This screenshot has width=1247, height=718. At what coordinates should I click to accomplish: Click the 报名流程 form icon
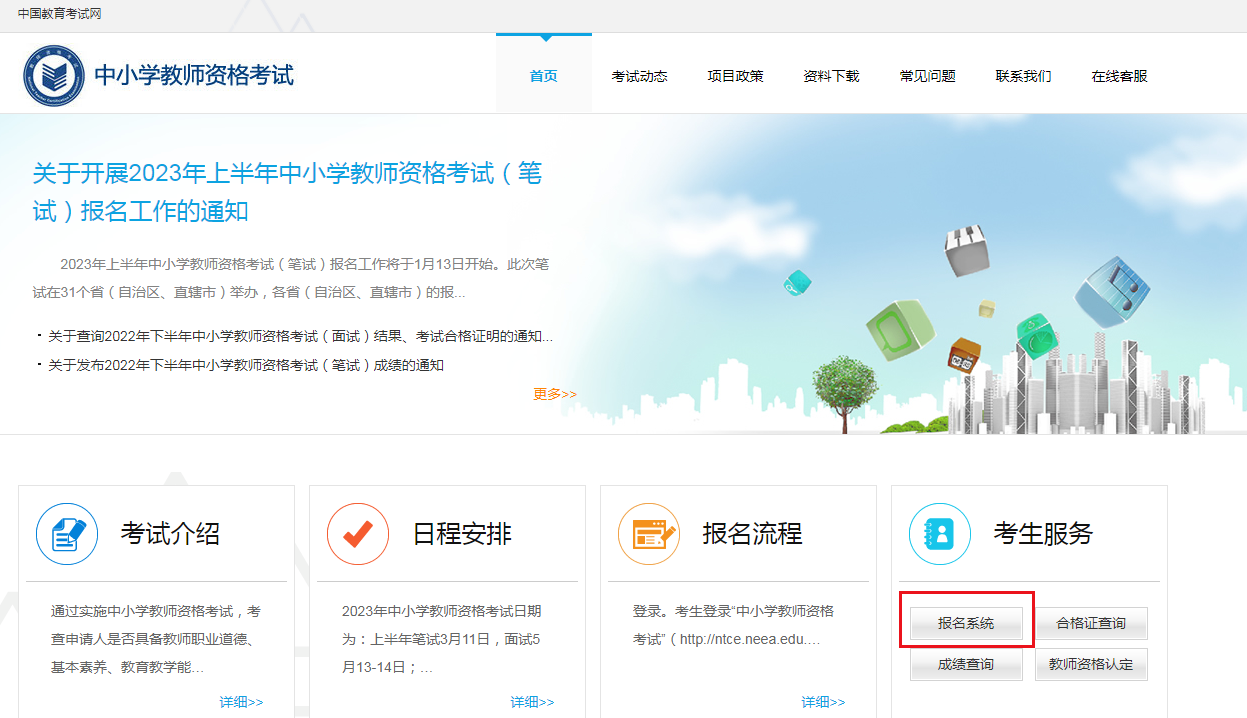(649, 534)
